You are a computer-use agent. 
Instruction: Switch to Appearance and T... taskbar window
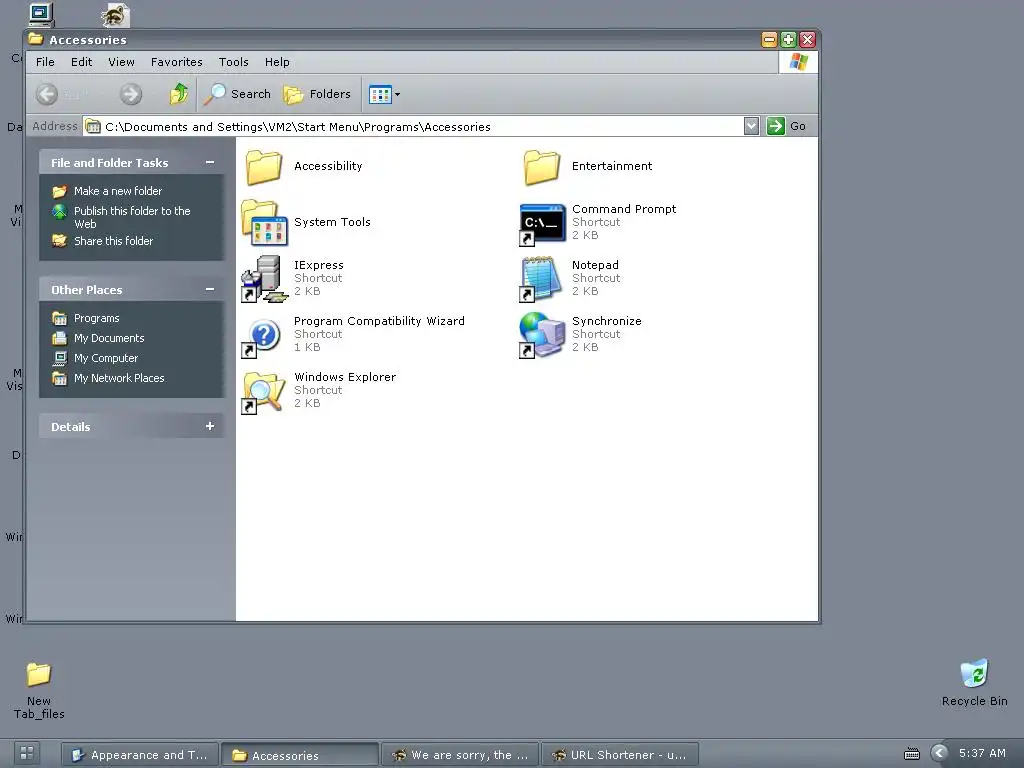click(140, 755)
